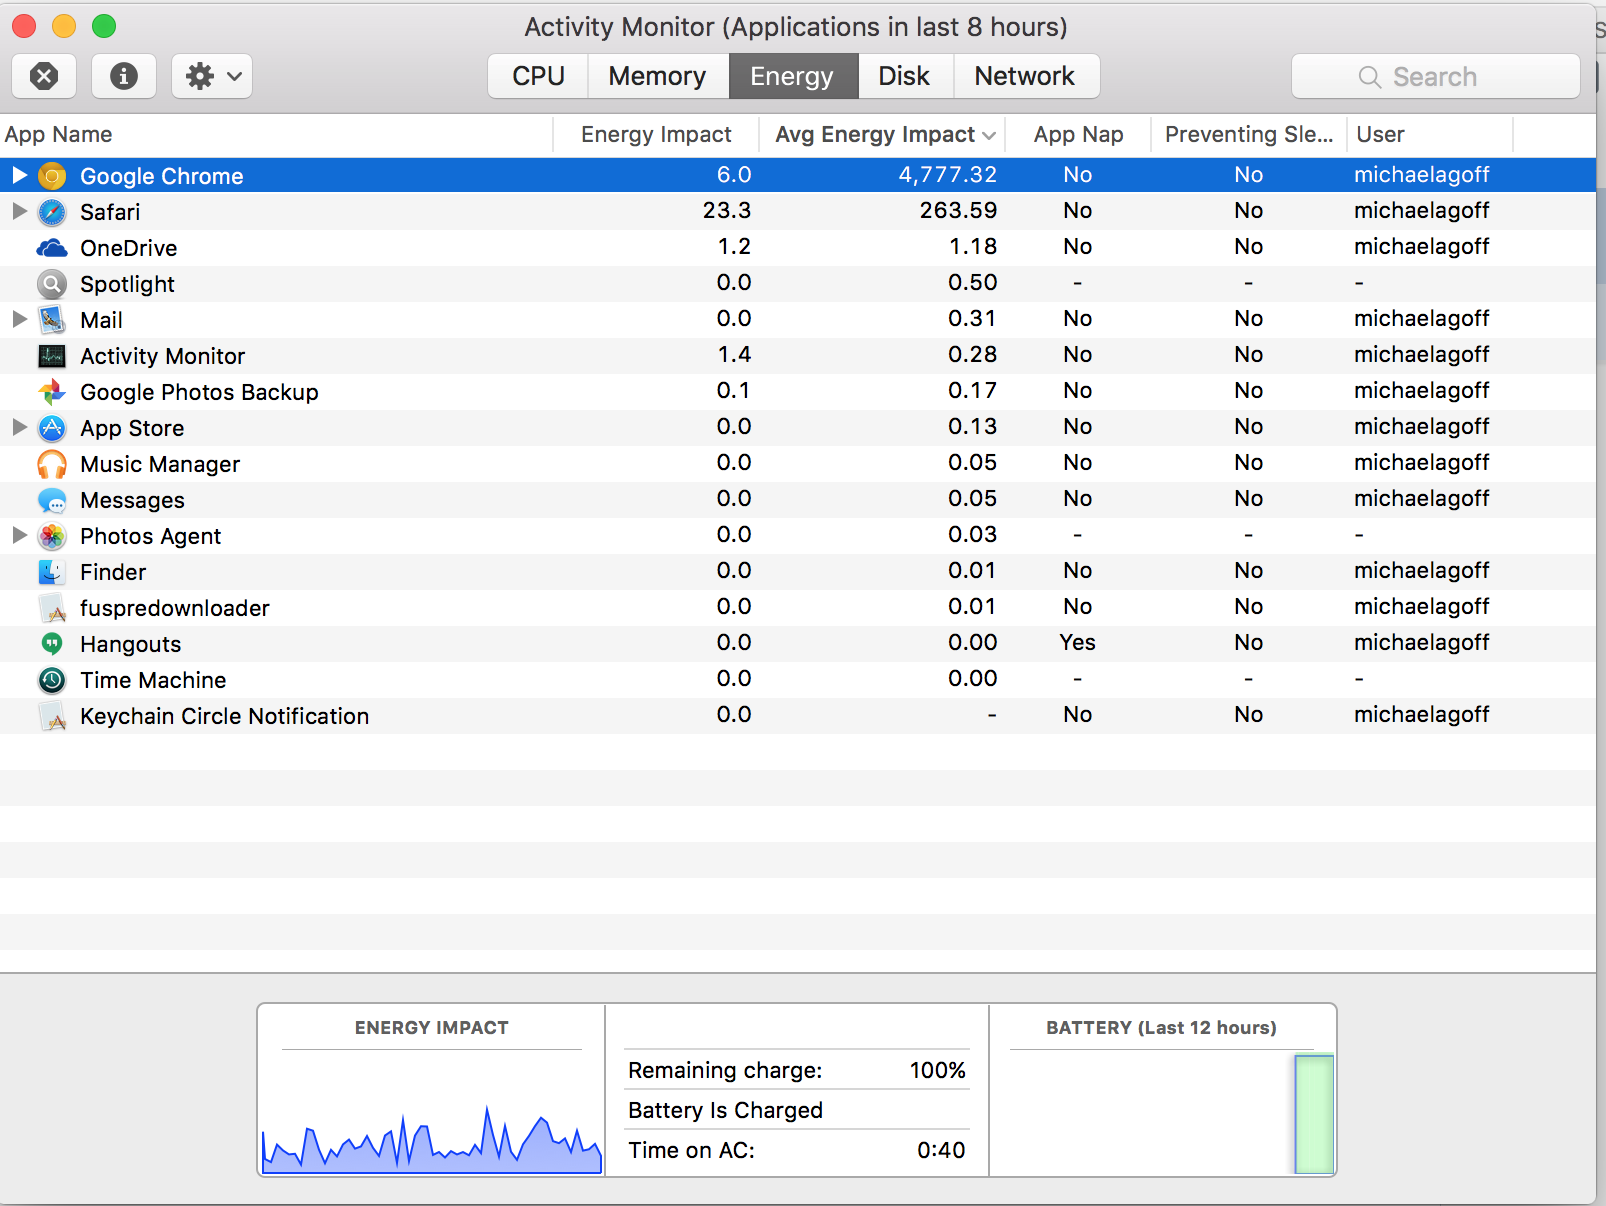
Task: Click the Safari compass icon
Action: point(52,212)
